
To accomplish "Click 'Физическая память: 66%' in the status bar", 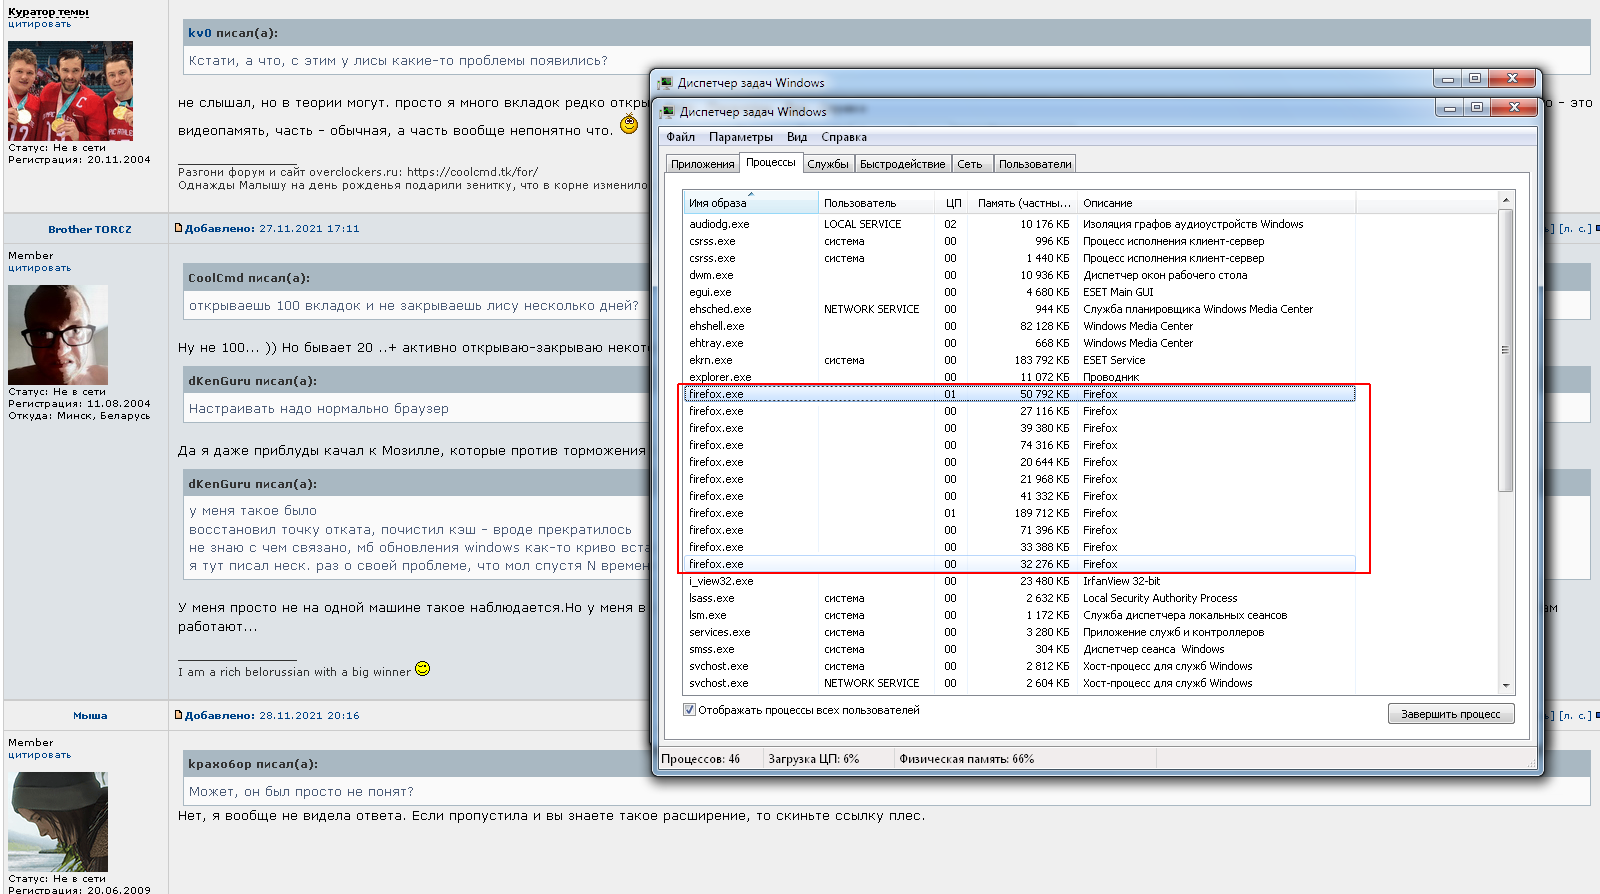I will click(x=967, y=759).
